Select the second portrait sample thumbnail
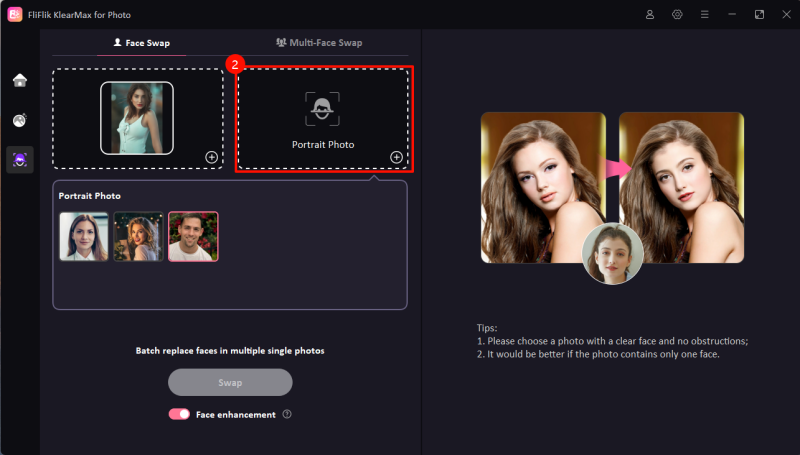The height and width of the screenshot is (455, 800). coord(138,236)
